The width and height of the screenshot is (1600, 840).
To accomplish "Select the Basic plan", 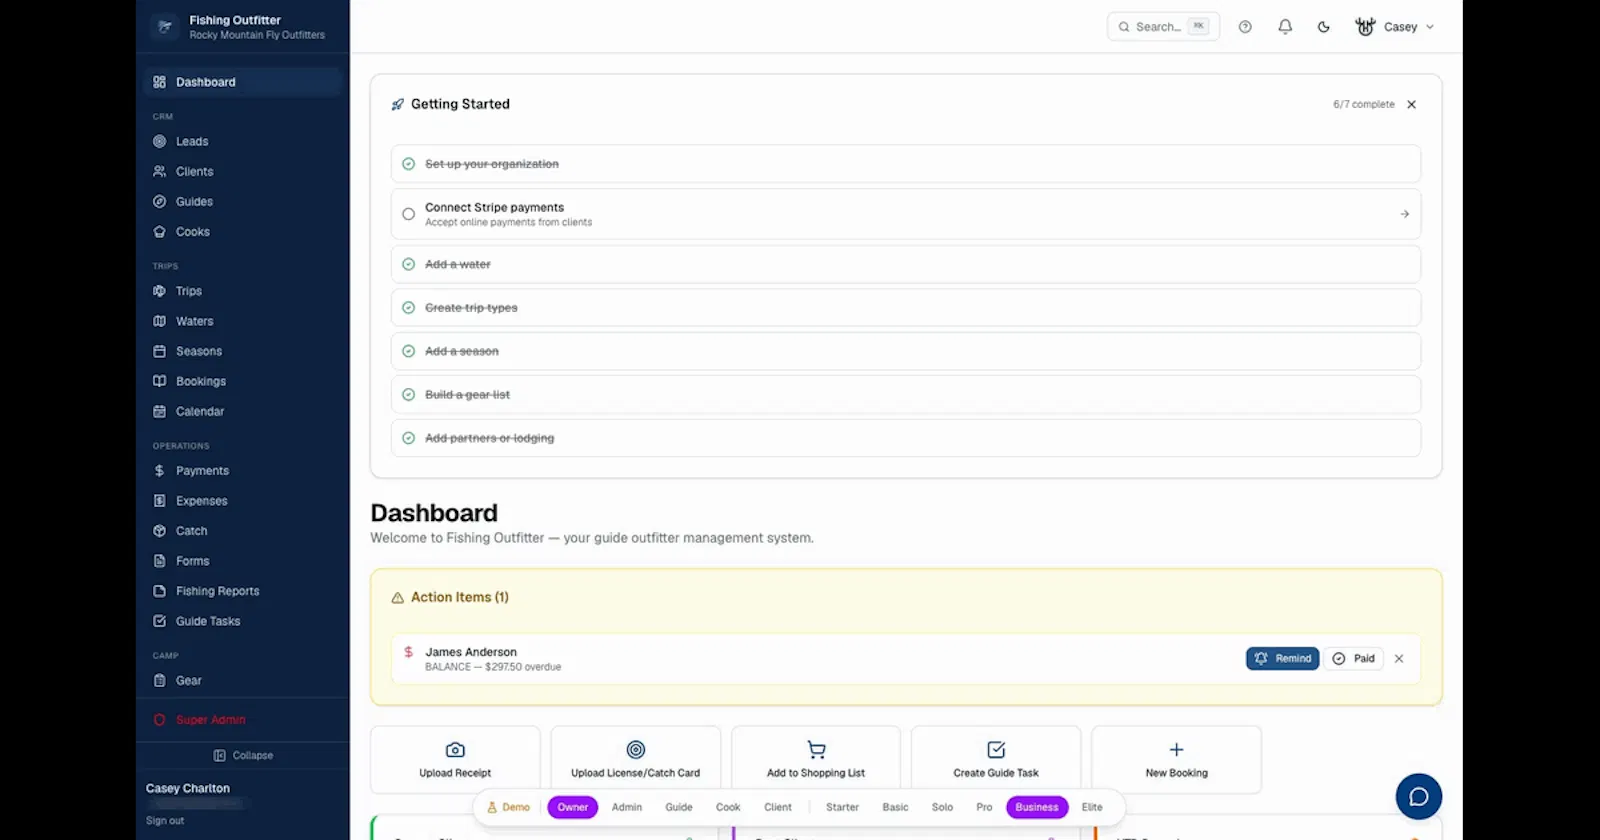I will point(895,807).
